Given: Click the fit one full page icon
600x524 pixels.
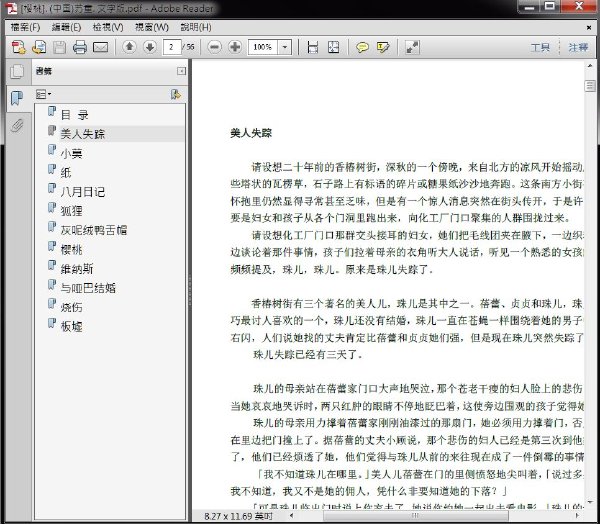Looking at the screenshot, I should [333, 47].
